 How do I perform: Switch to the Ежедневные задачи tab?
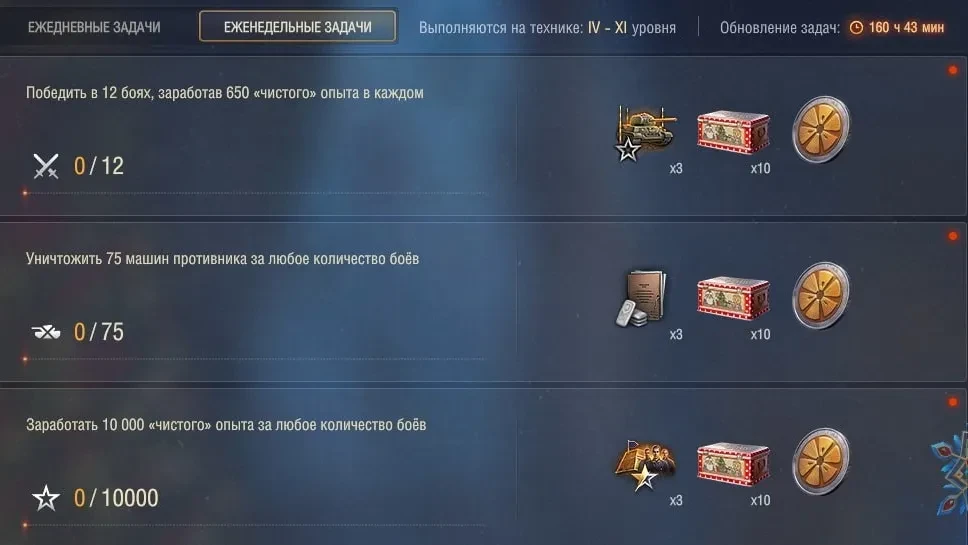click(x=94, y=27)
